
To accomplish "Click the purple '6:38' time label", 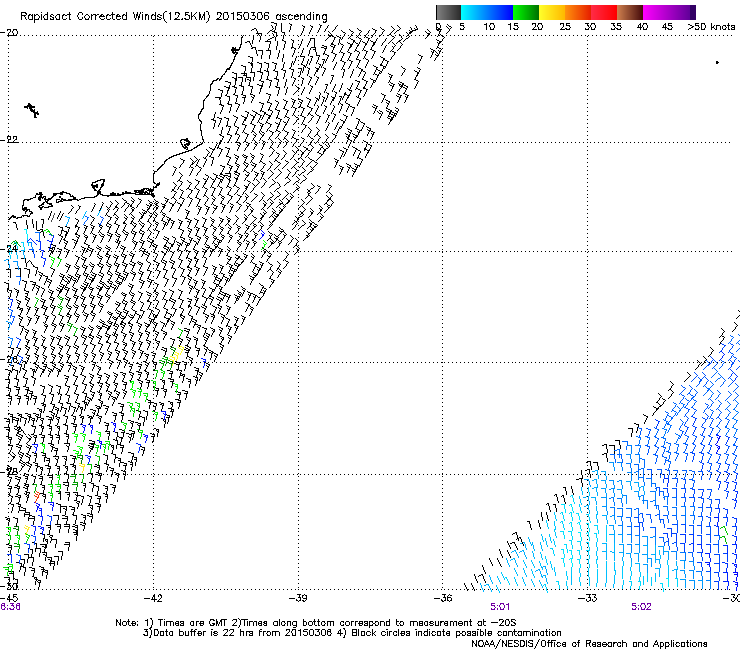I will tap(10, 607).
